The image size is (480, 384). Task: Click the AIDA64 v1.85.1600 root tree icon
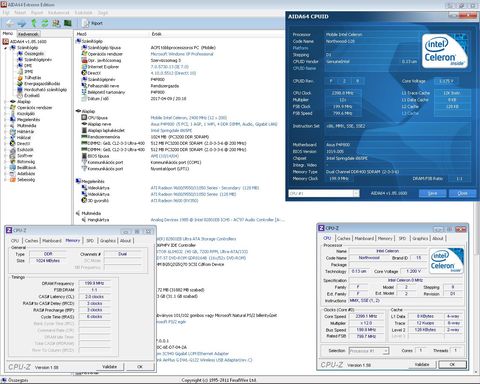5,42
